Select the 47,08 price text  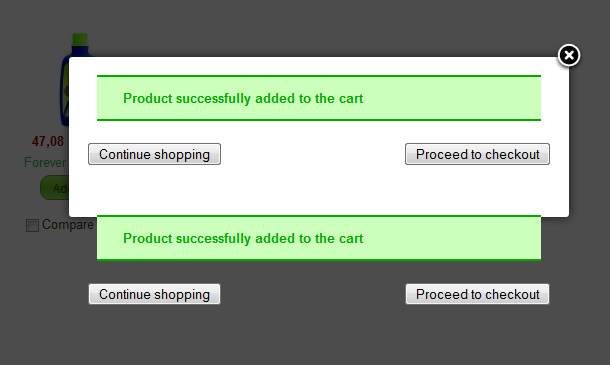click(48, 141)
